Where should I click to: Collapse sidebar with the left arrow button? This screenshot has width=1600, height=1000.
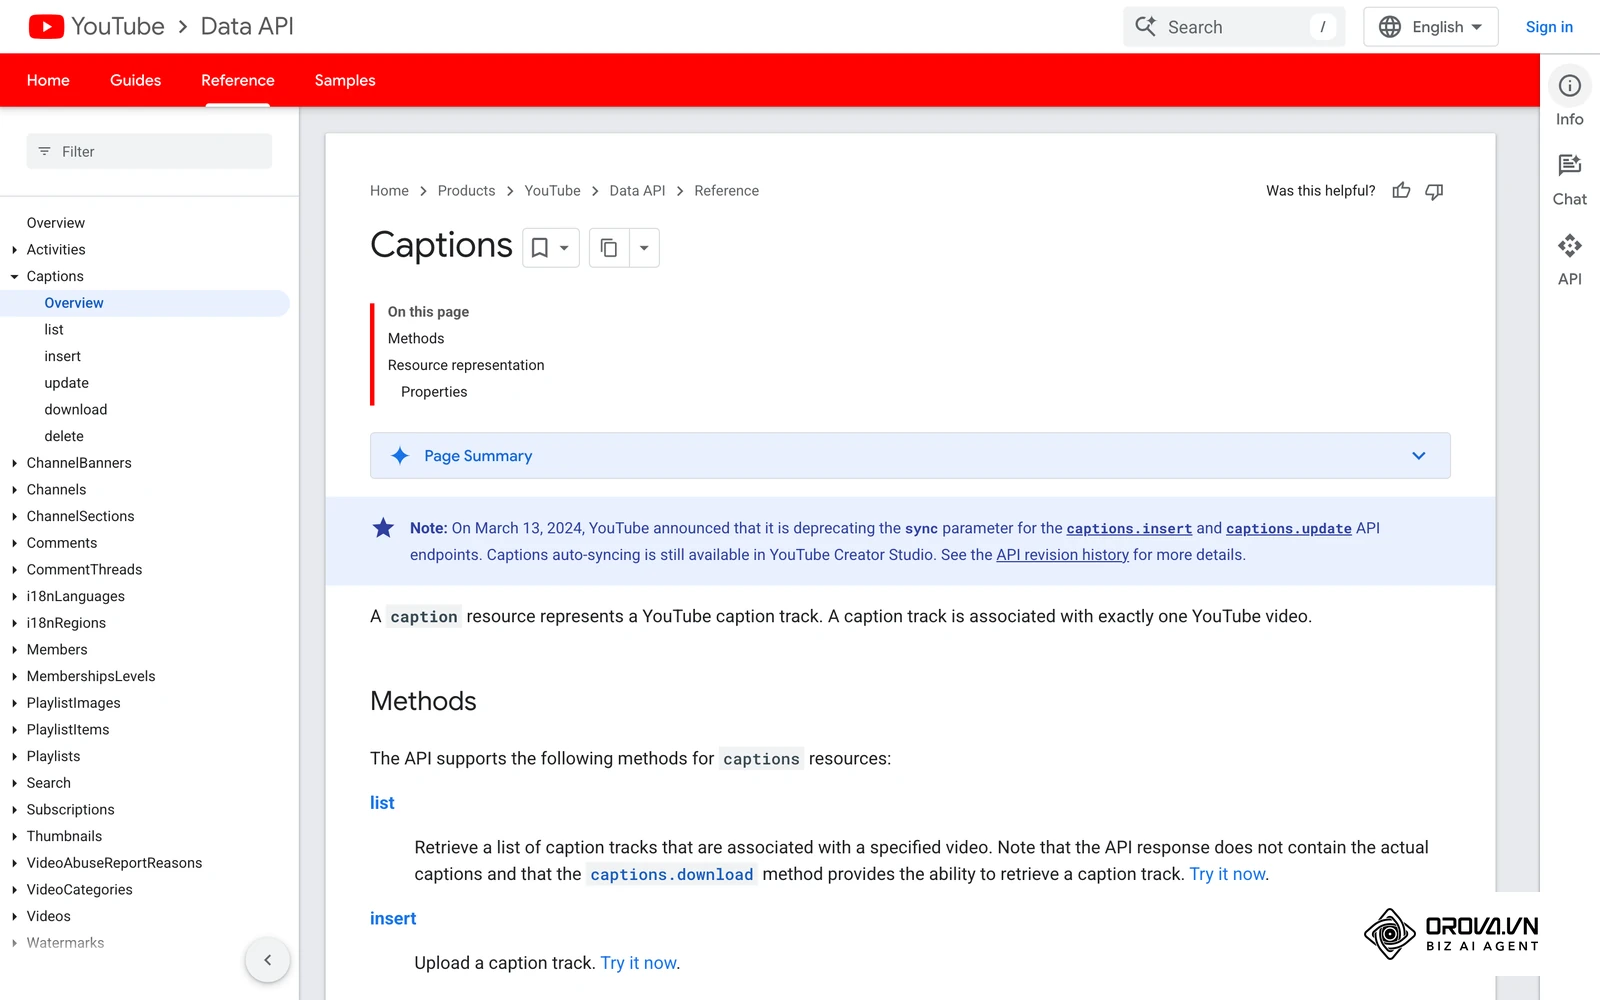[267, 960]
